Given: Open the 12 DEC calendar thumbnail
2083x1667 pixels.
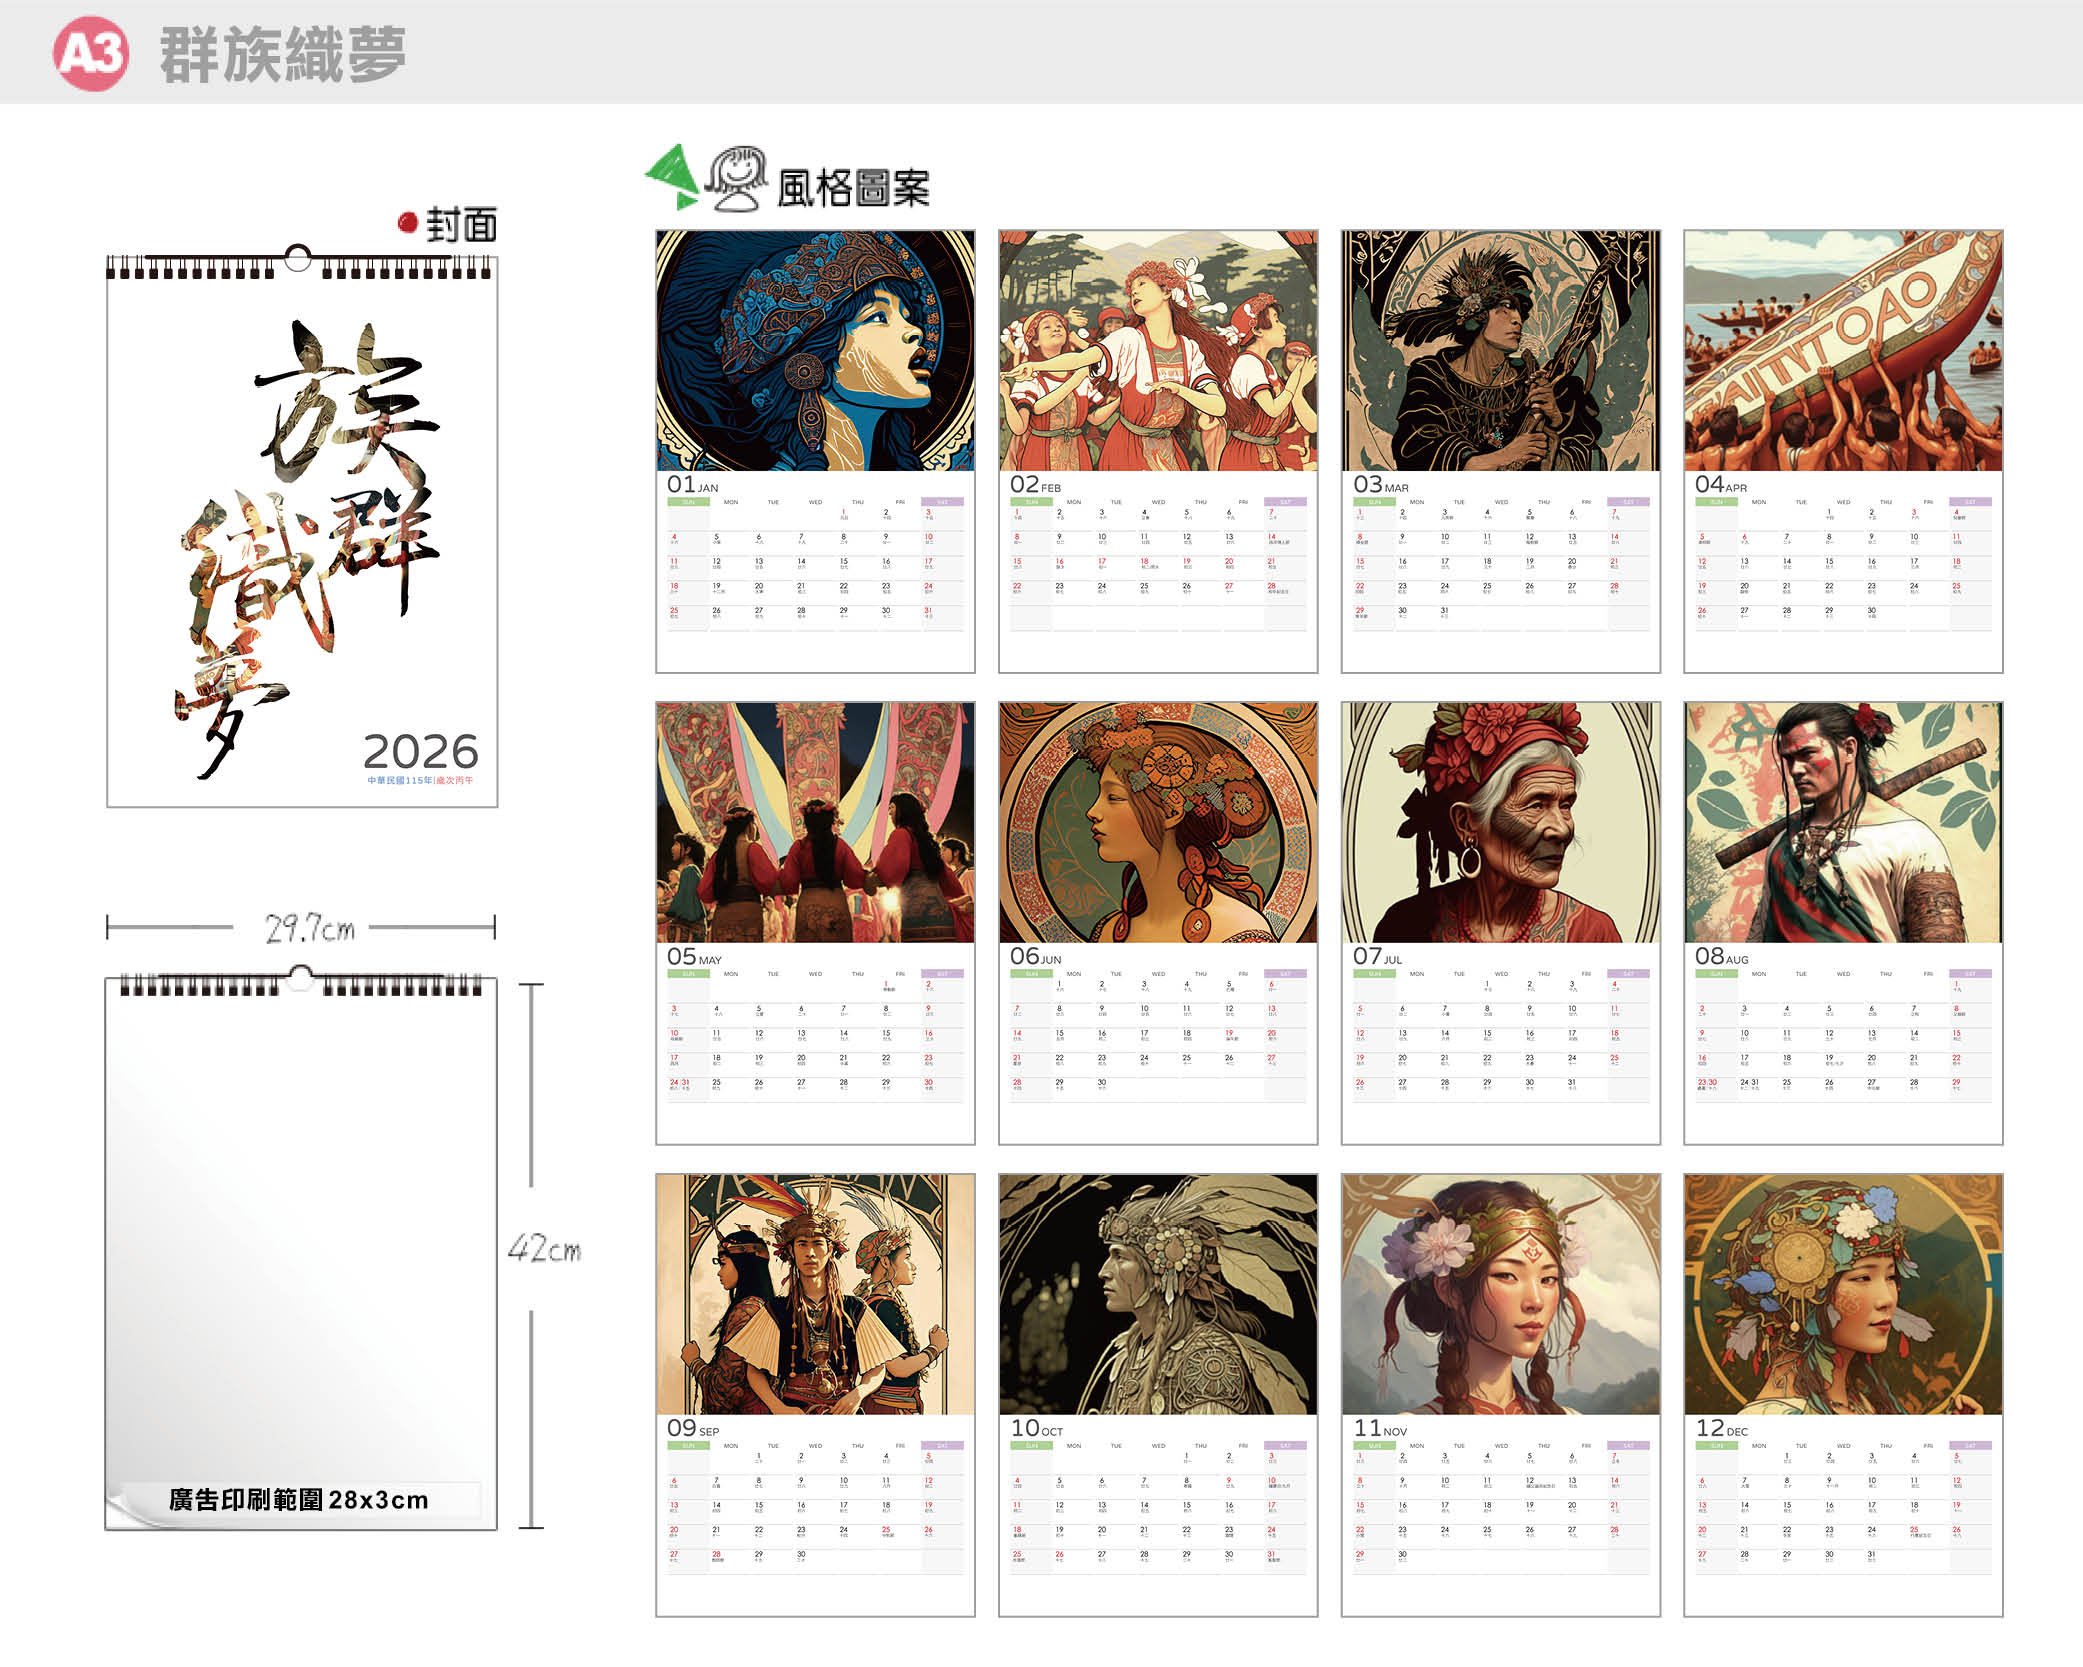Looking at the screenshot, I should [1843, 1395].
